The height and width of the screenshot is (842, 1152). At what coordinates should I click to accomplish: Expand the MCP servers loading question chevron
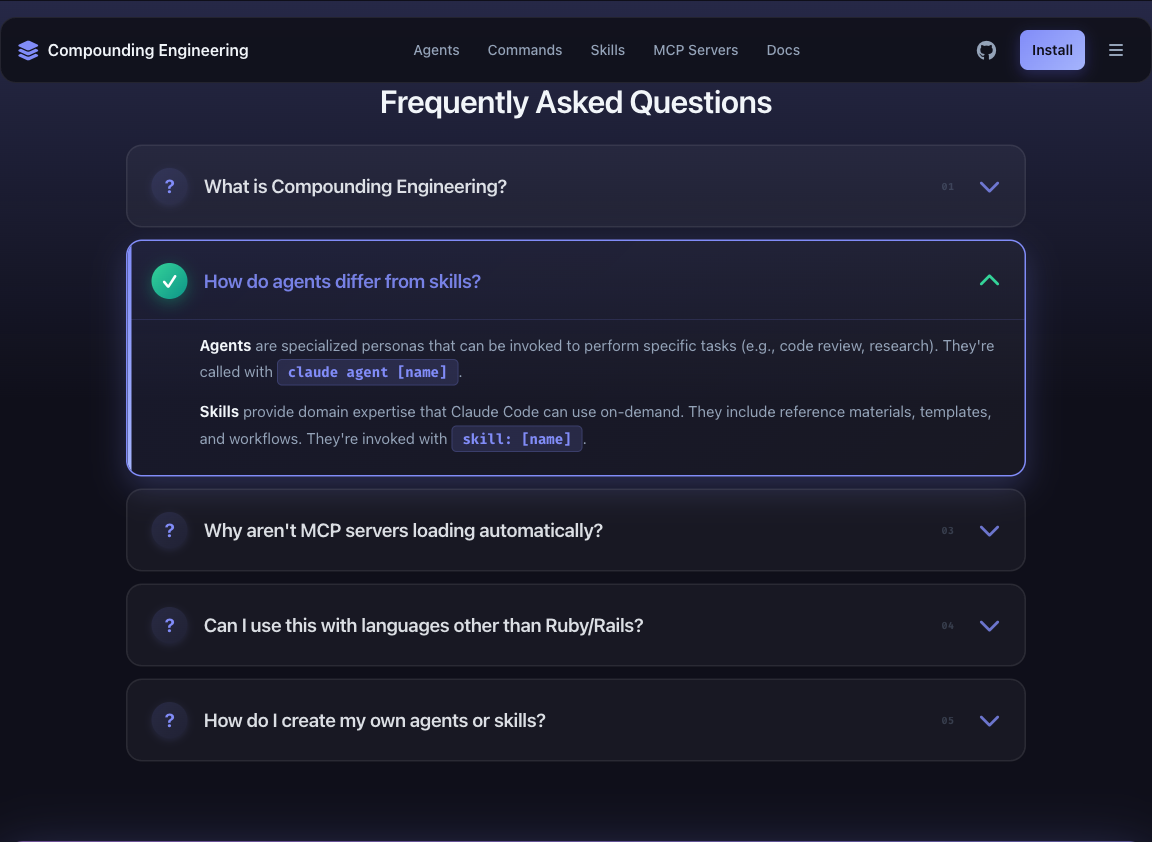click(x=989, y=531)
